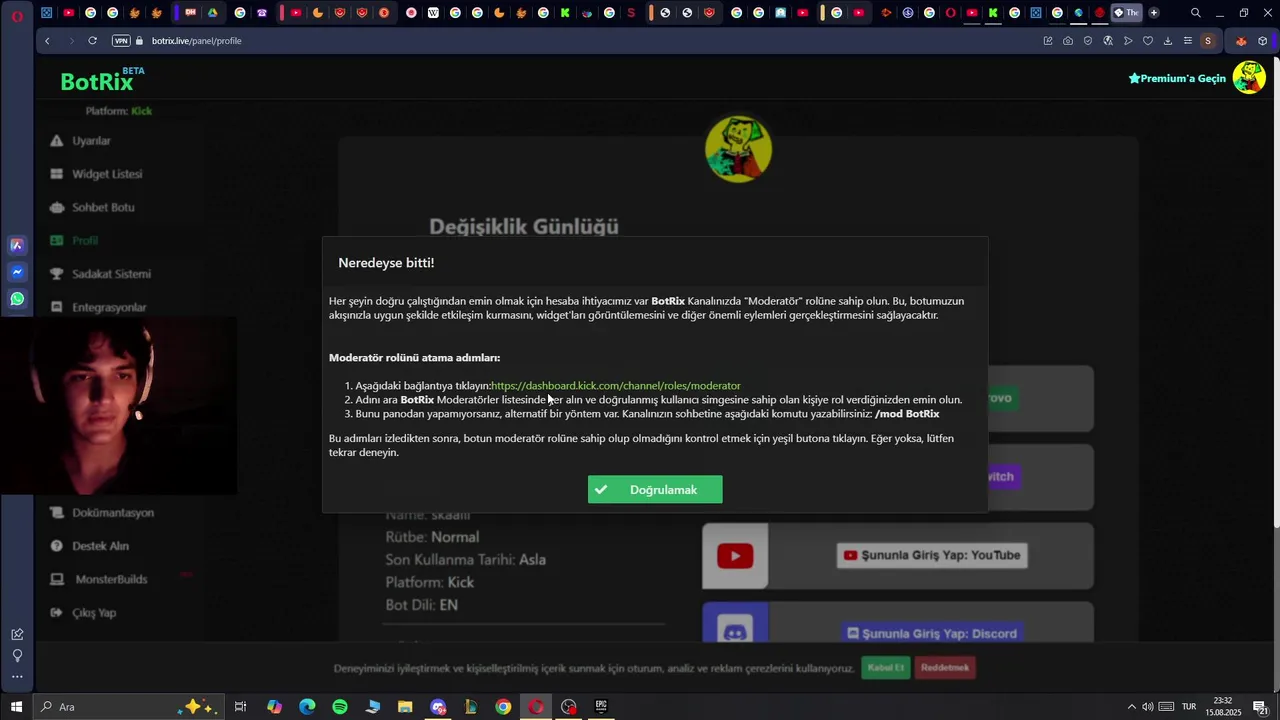
Task: Open Sadakat Sistemi in the sidebar
Action: coord(111,274)
